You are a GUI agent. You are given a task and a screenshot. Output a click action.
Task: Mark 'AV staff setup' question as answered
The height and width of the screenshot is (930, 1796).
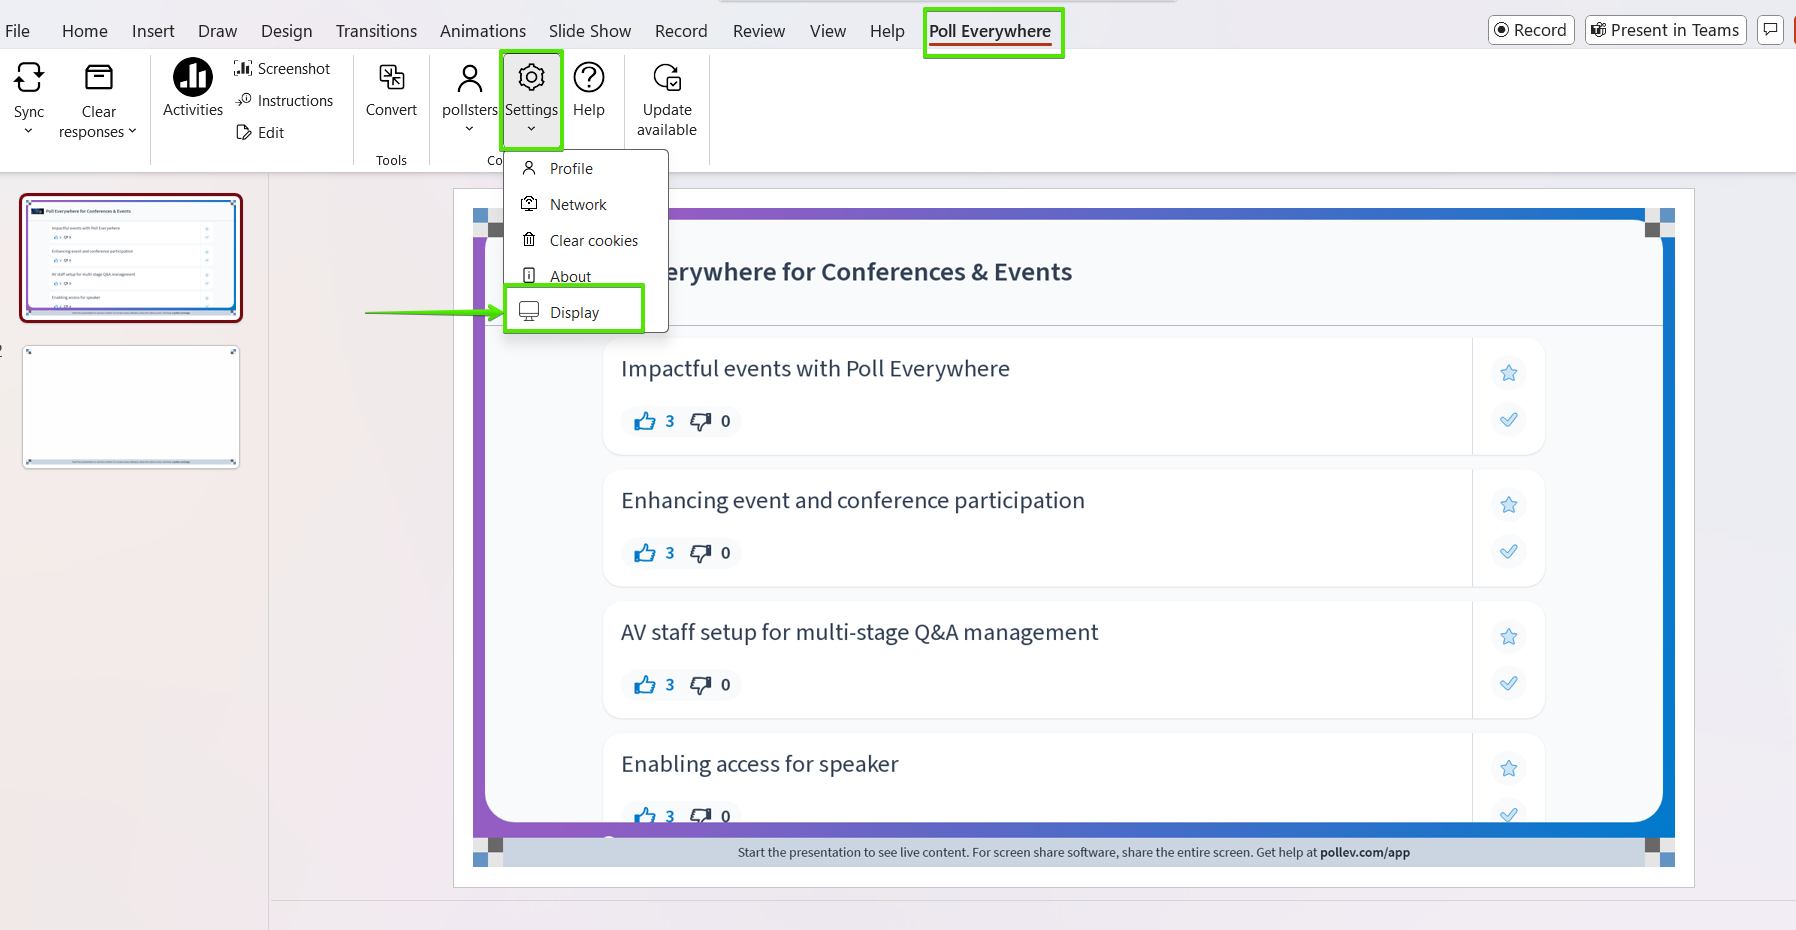pyautogui.click(x=1509, y=683)
